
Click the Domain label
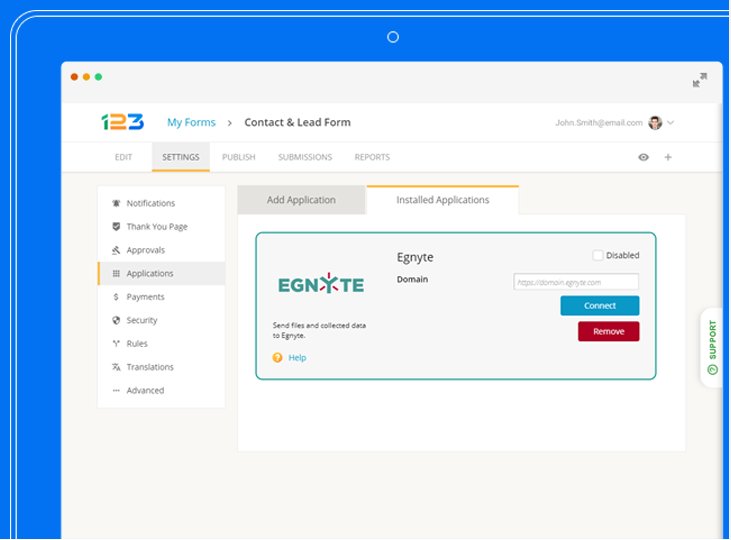(x=412, y=279)
